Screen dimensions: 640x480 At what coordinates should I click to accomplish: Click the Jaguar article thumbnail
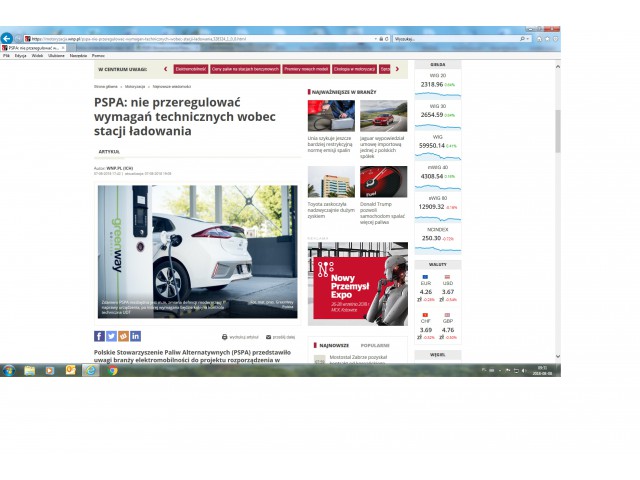pyautogui.click(x=383, y=116)
